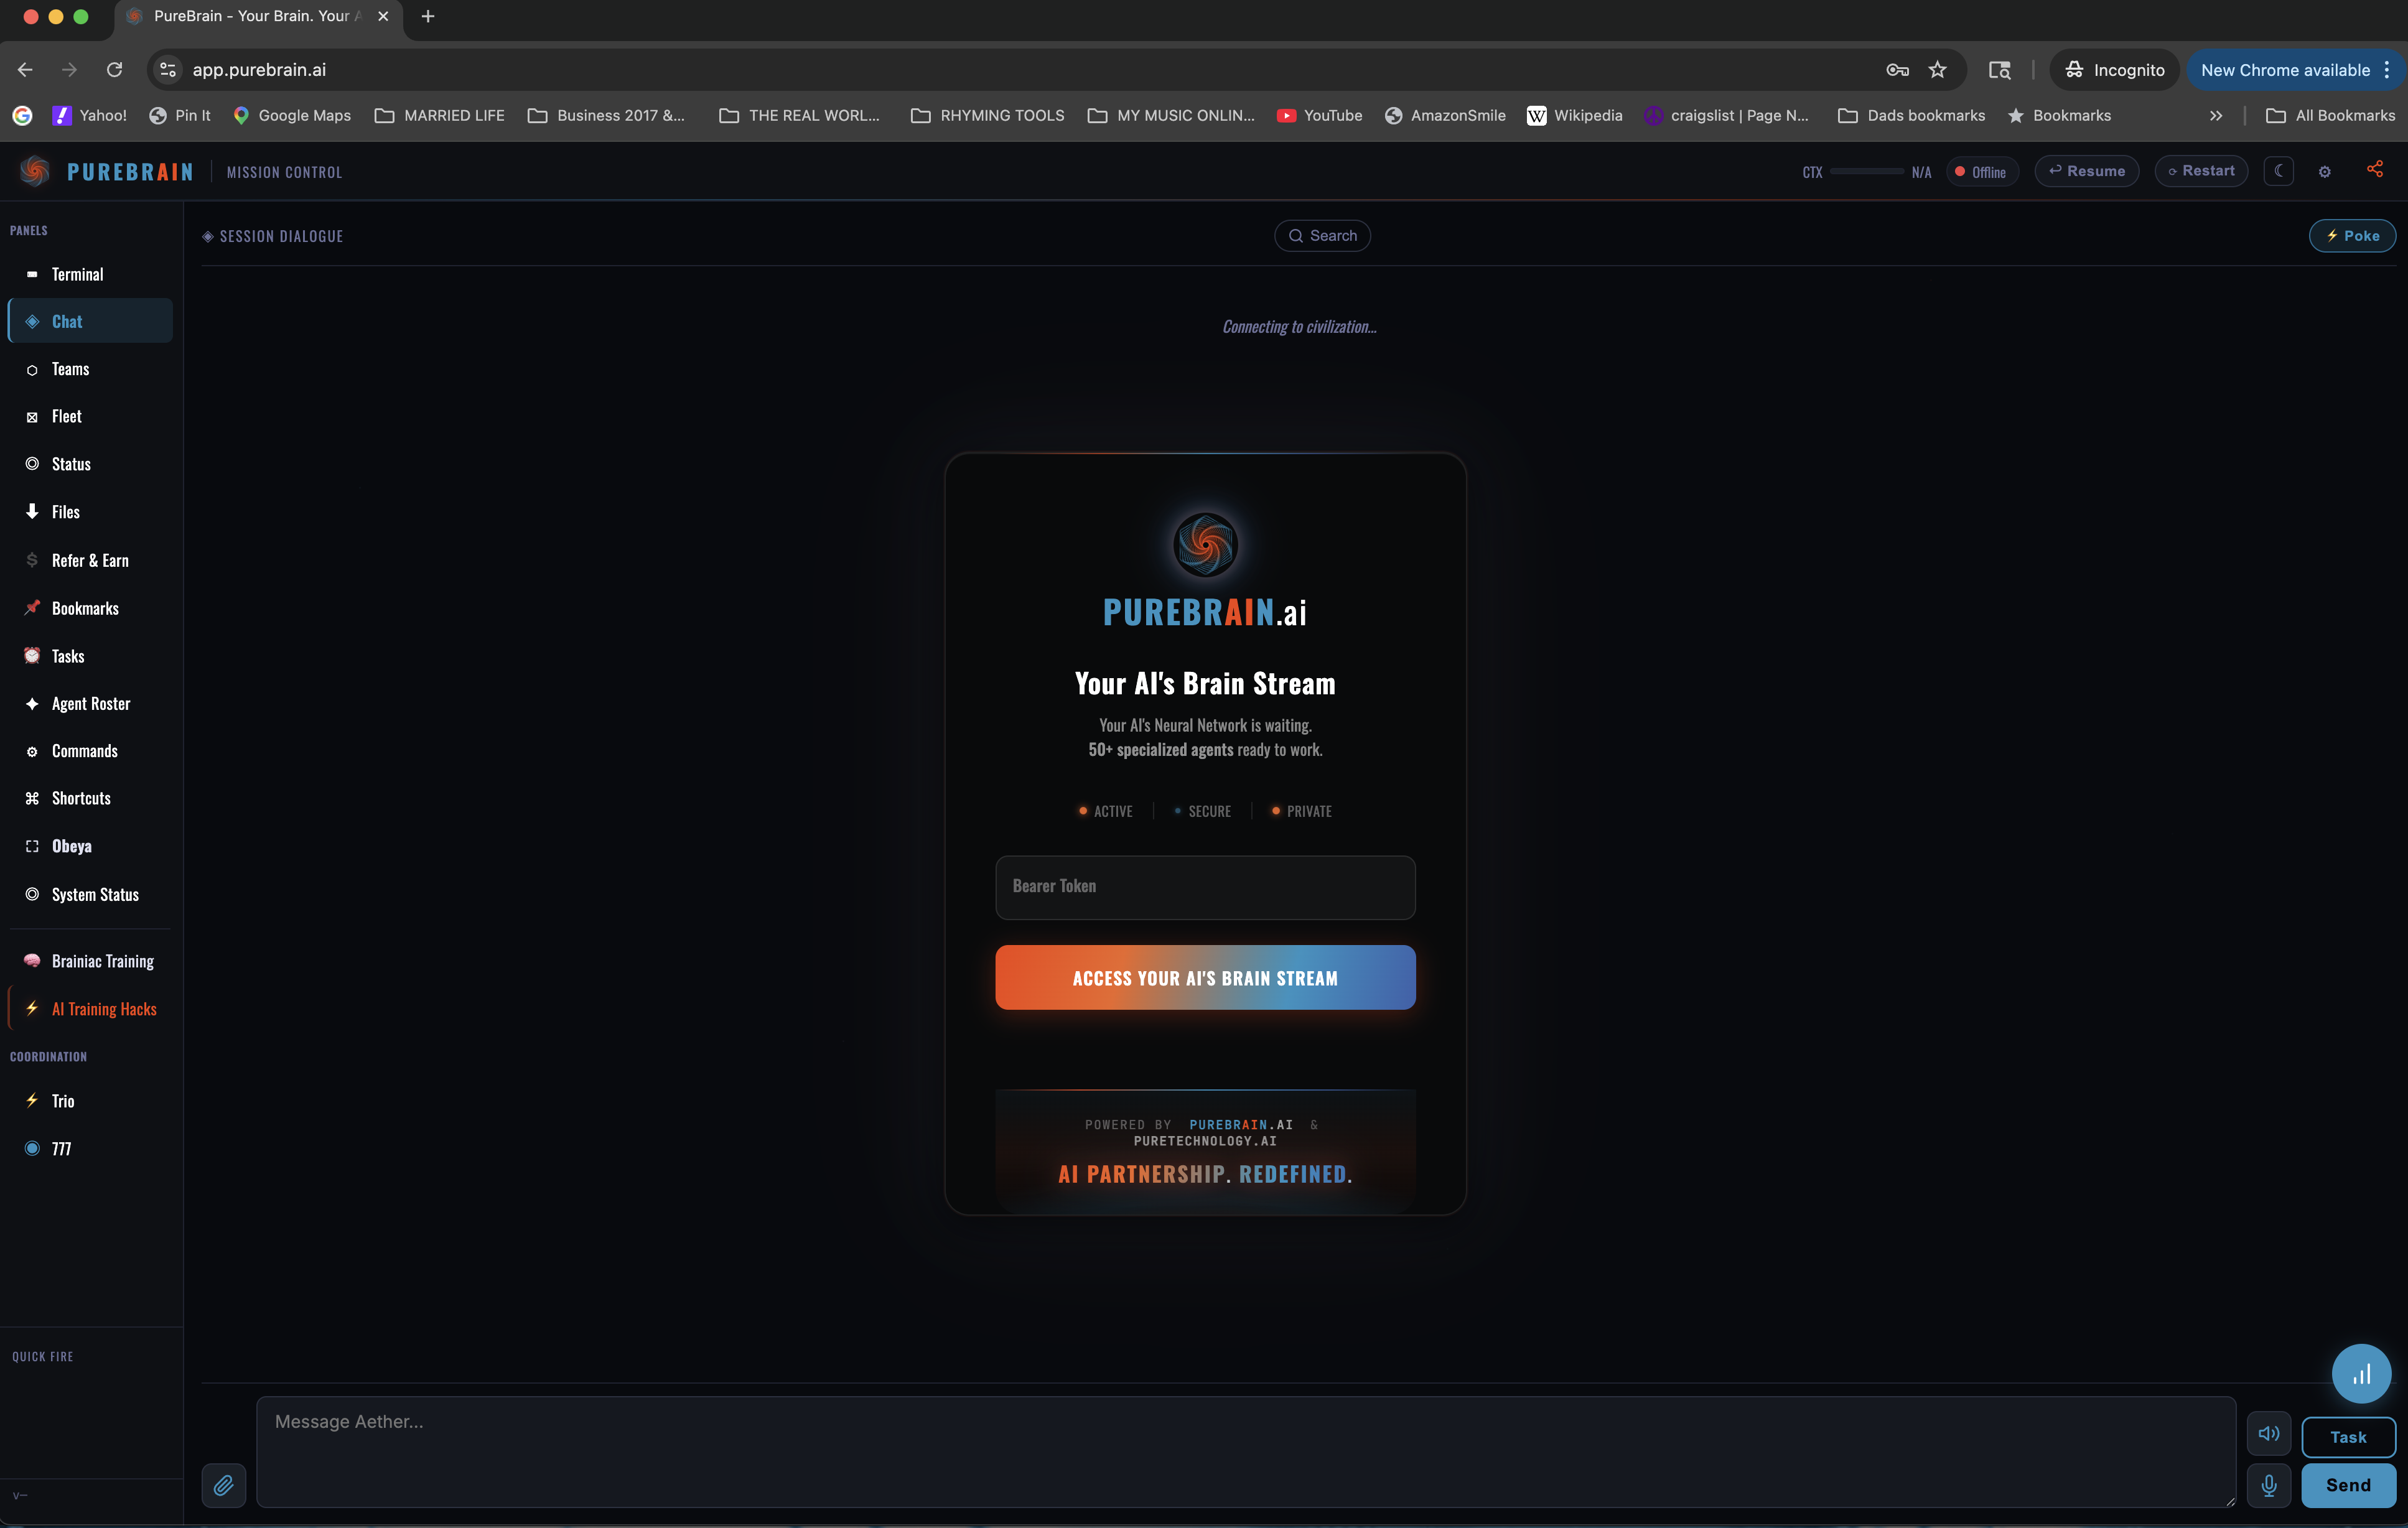Screen dimensions: 2408x1528
Task: Click the Obeya frame icon
Action: click(x=32, y=846)
